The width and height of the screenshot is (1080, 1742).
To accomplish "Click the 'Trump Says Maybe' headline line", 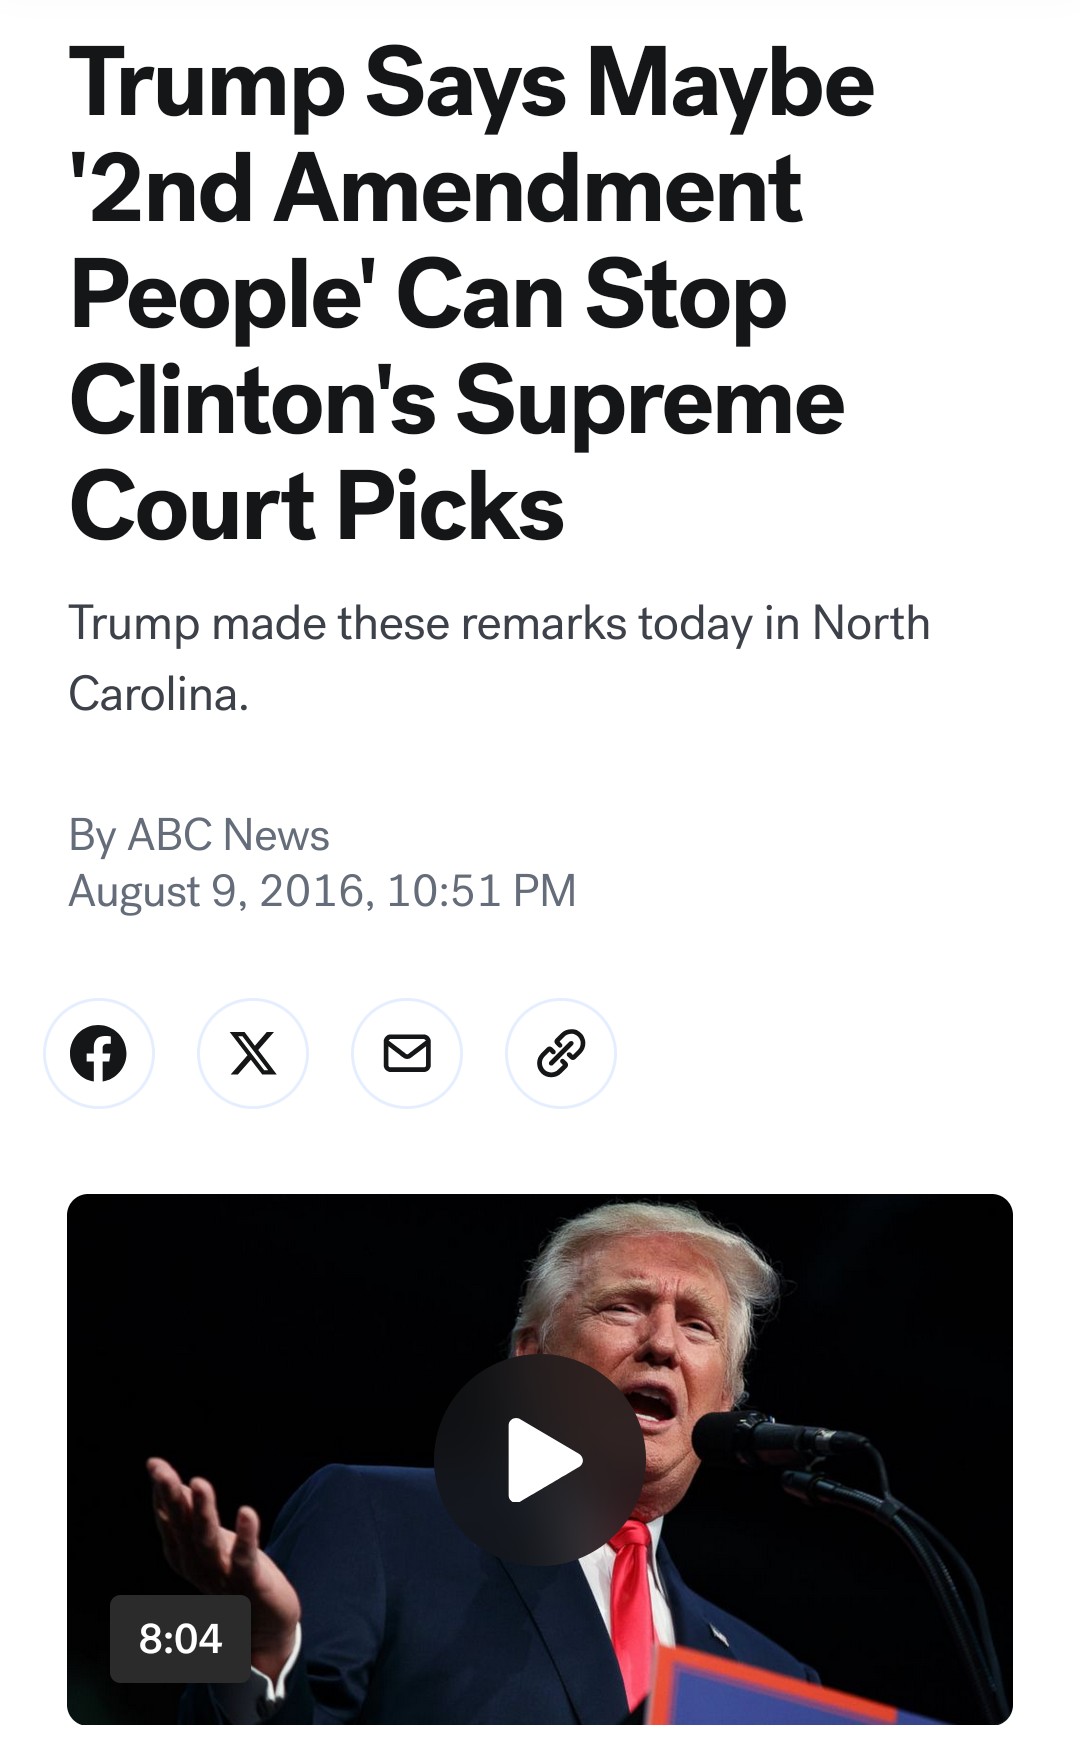I will pyautogui.click(x=471, y=85).
